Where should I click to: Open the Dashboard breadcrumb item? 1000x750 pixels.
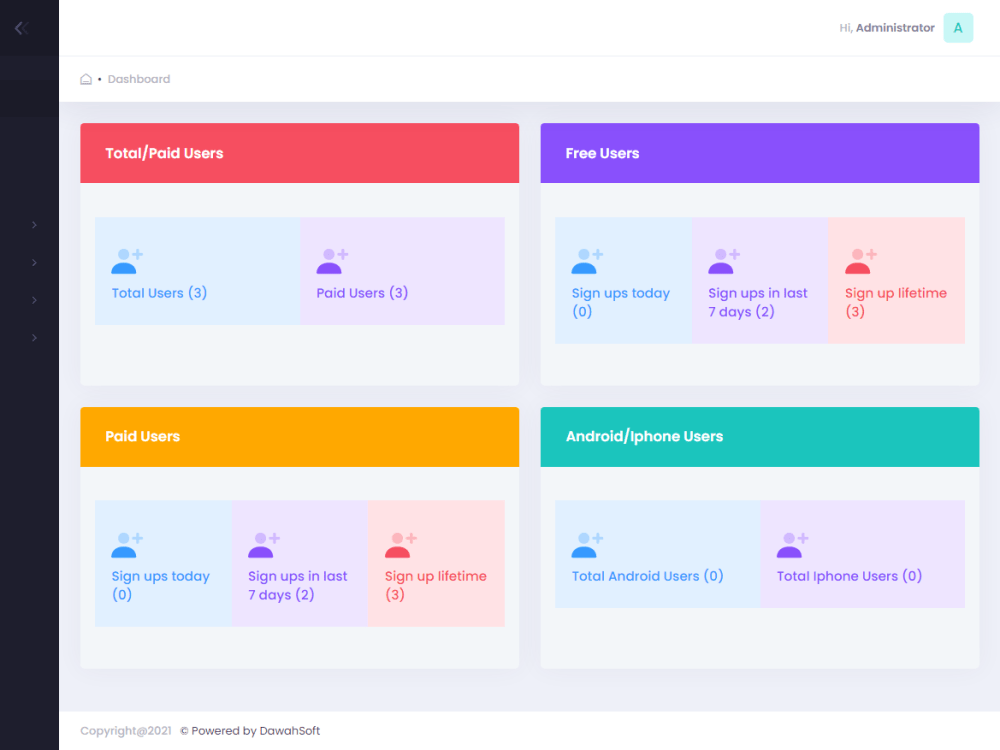click(138, 79)
